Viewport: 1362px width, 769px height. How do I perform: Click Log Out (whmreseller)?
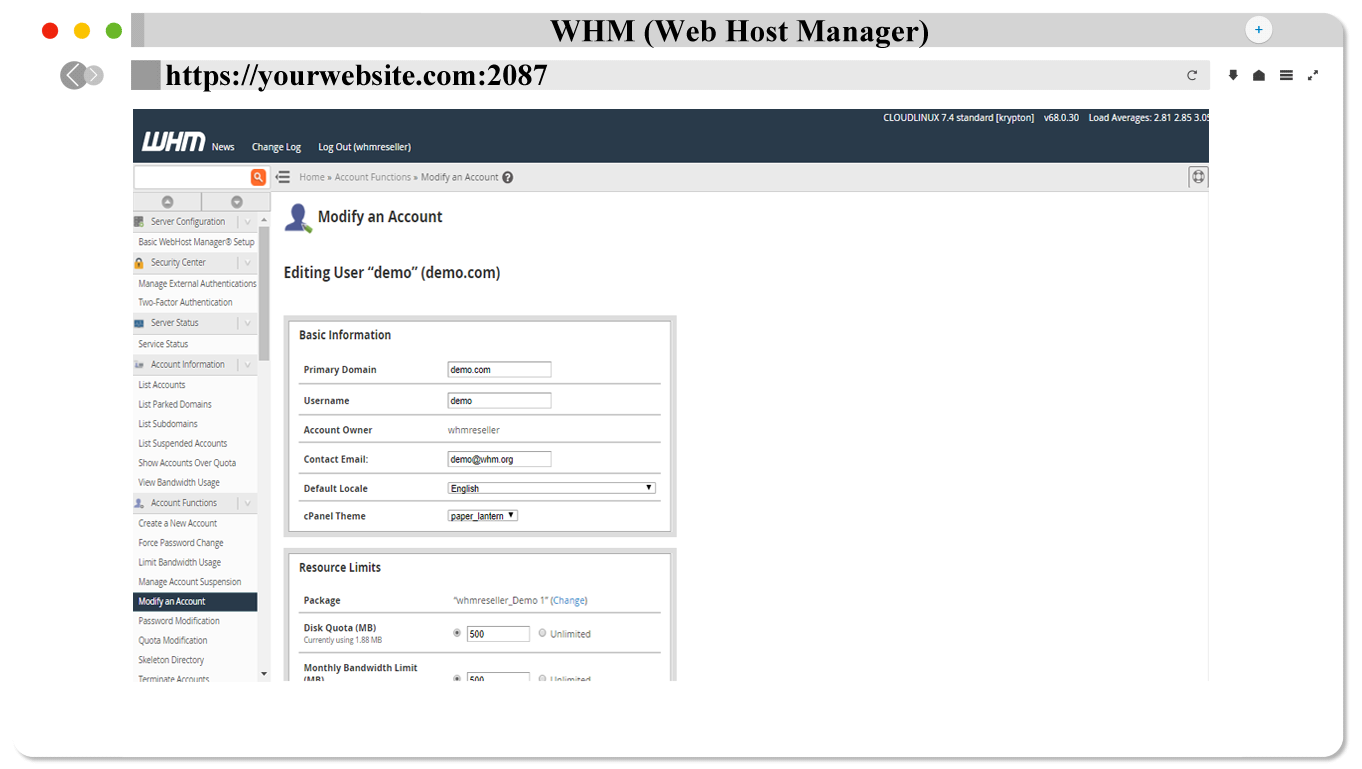click(x=364, y=147)
